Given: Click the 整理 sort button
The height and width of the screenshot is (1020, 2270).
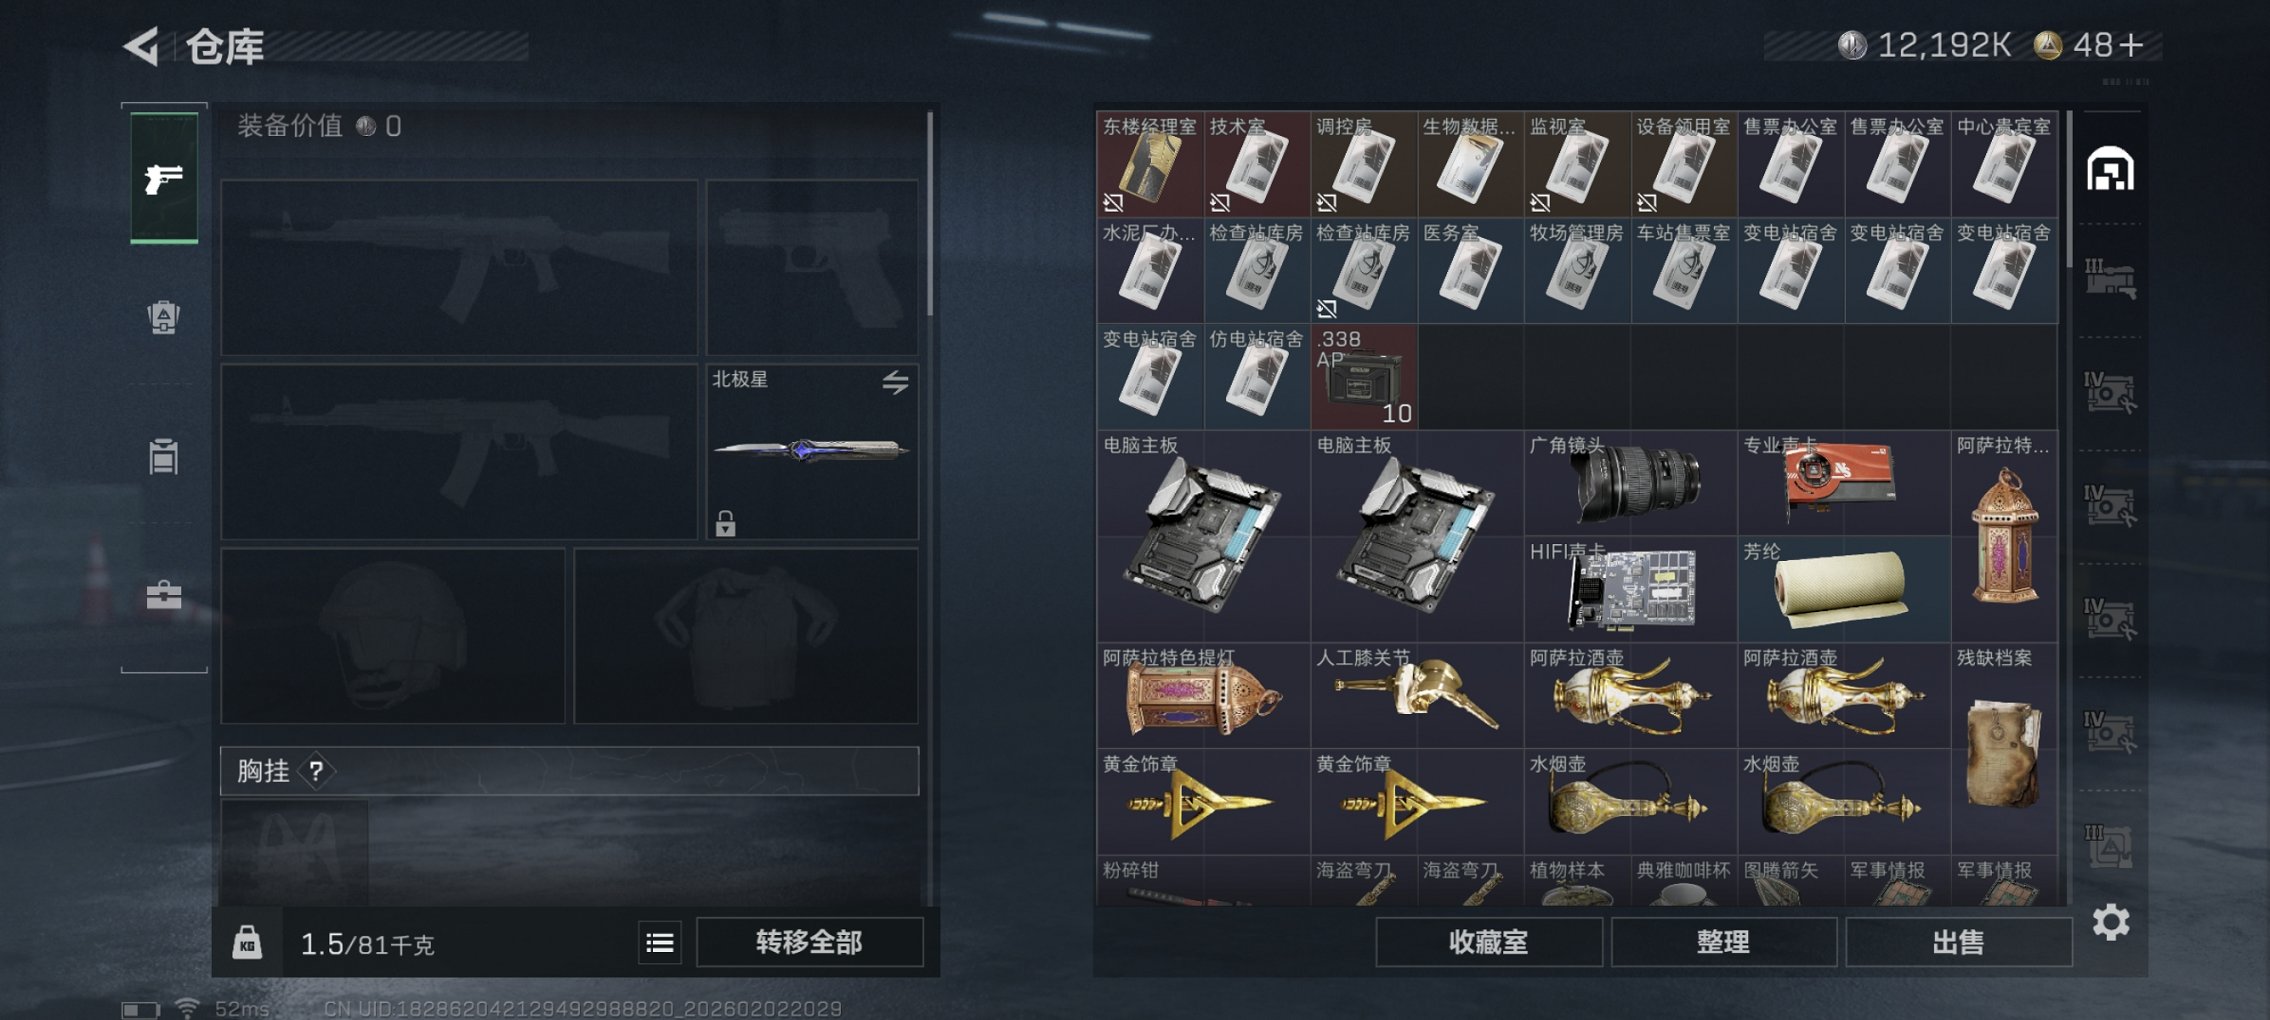Looking at the screenshot, I should pos(1723,942).
